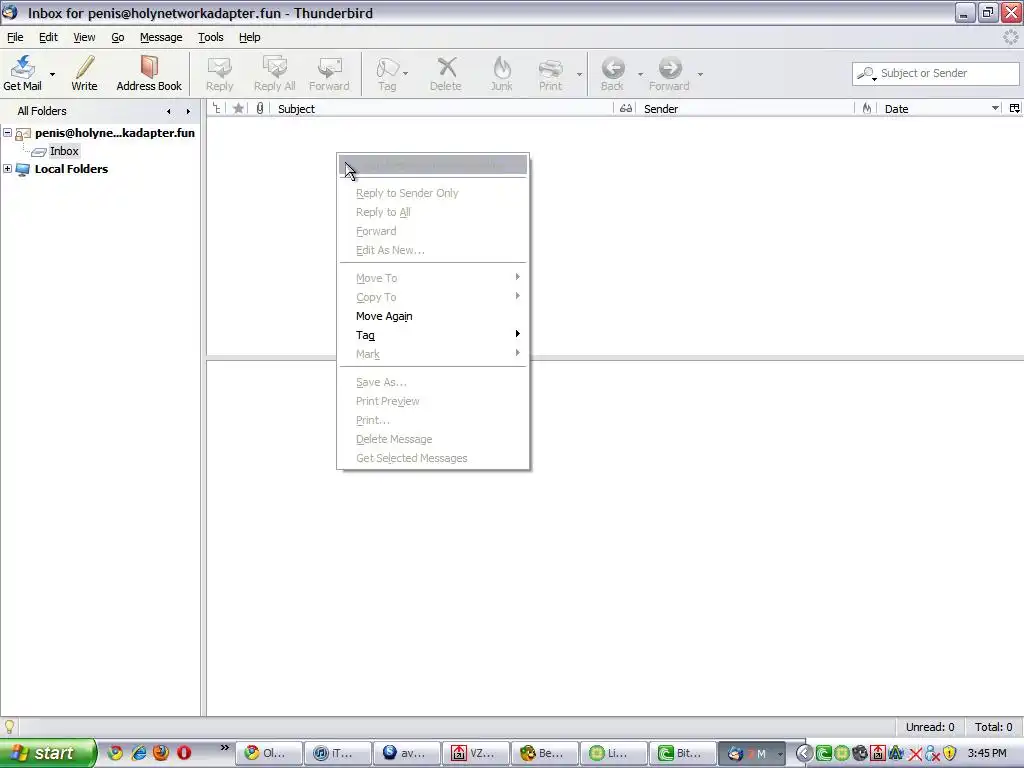Open the Back history dropdown arrow
Viewport: 1024px width, 768px height.
click(x=640, y=74)
